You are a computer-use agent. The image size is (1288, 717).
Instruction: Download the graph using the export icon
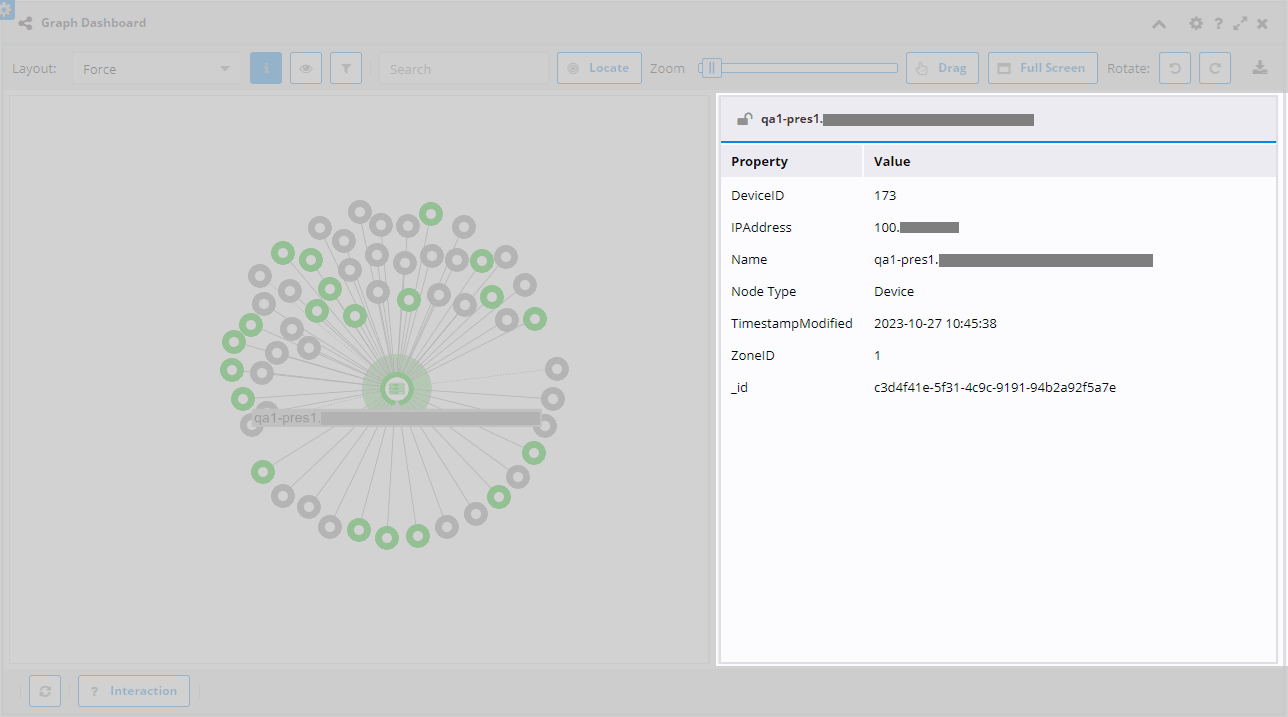1260,67
